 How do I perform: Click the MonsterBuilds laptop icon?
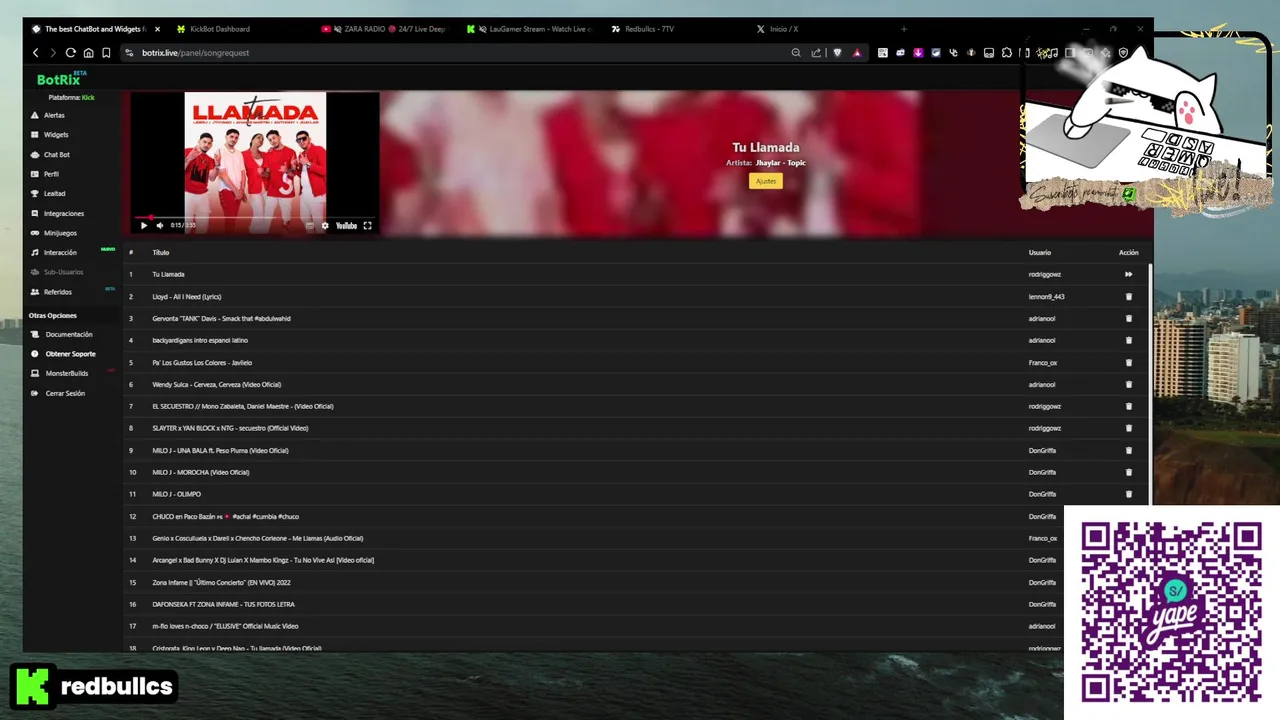[x=35, y=374]
